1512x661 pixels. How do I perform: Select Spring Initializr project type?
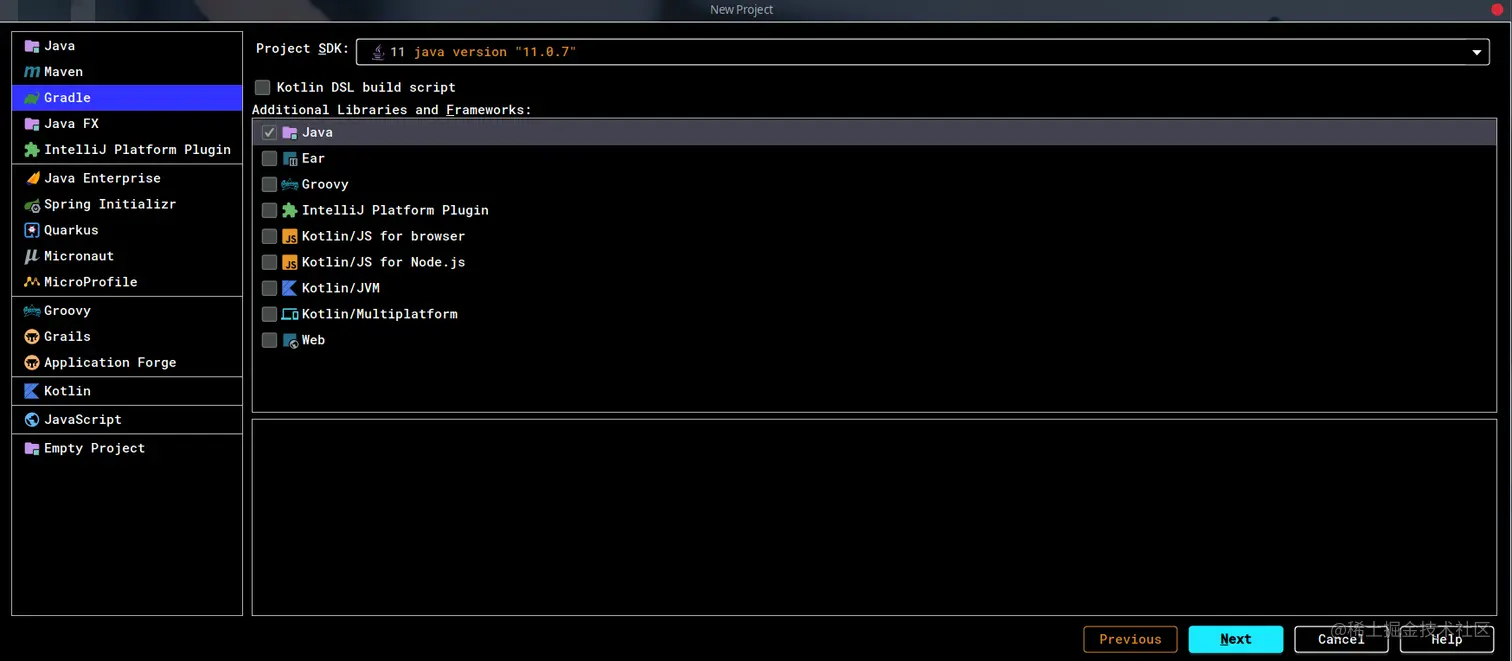[127, 204]
